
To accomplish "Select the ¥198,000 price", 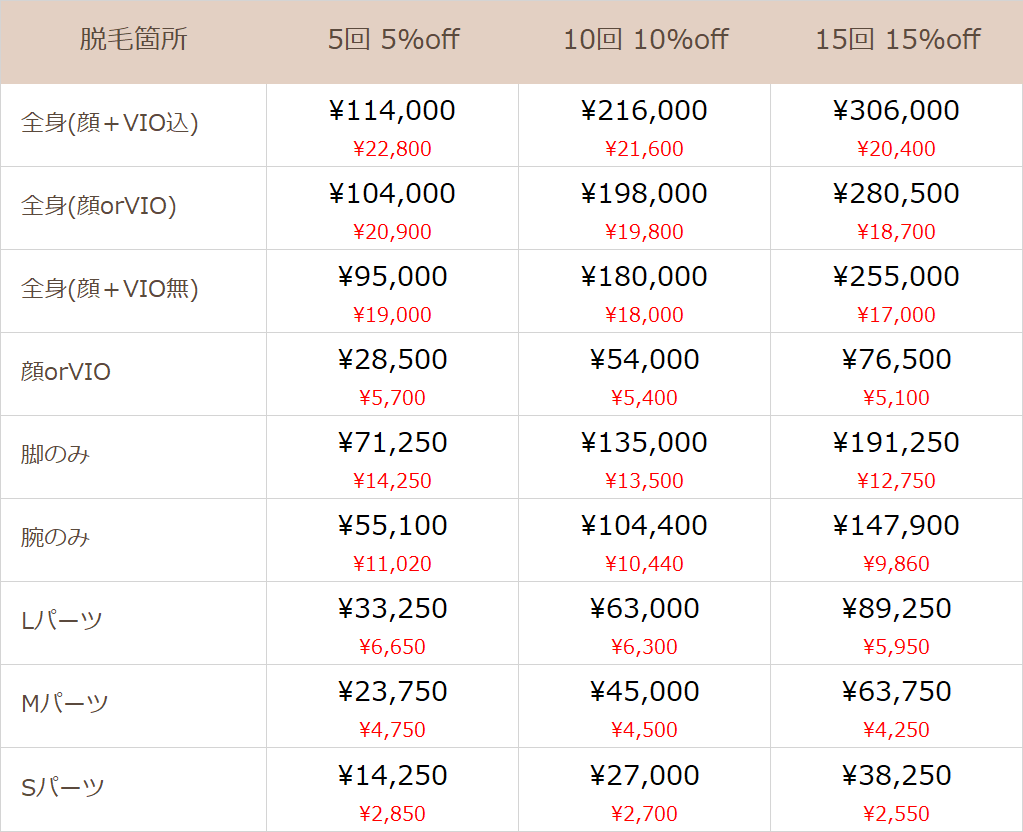I will coord(644,193).
